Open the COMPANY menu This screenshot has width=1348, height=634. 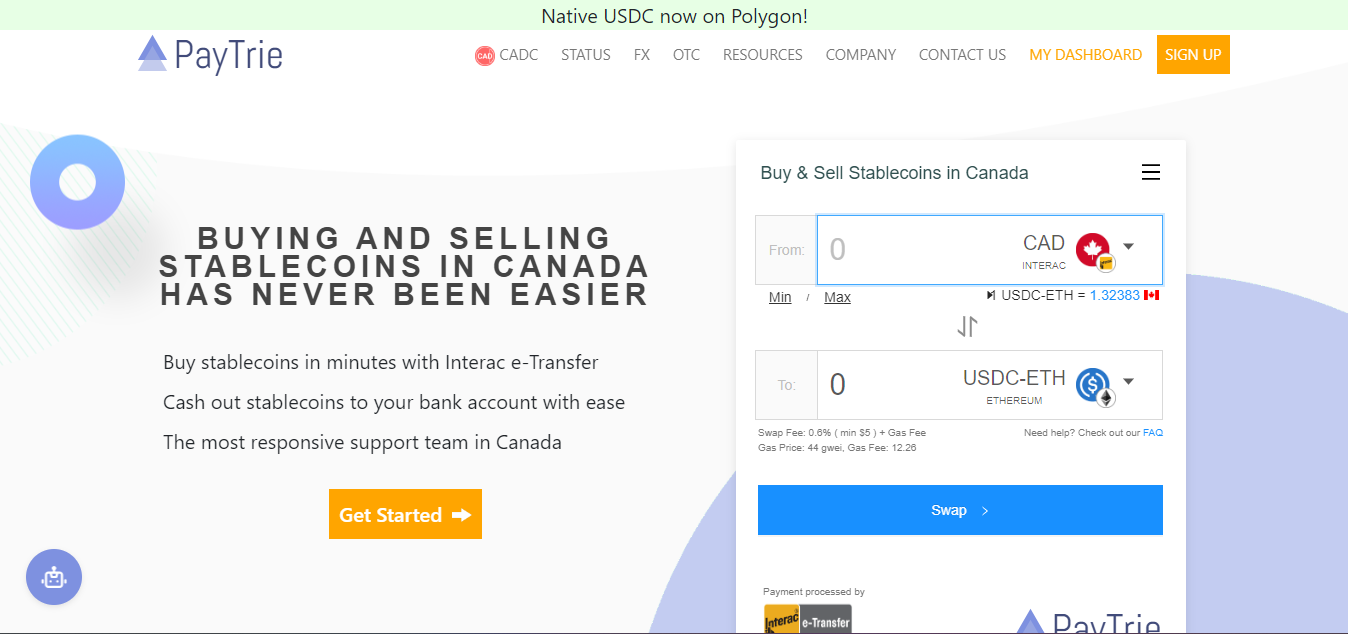(861, 55)
